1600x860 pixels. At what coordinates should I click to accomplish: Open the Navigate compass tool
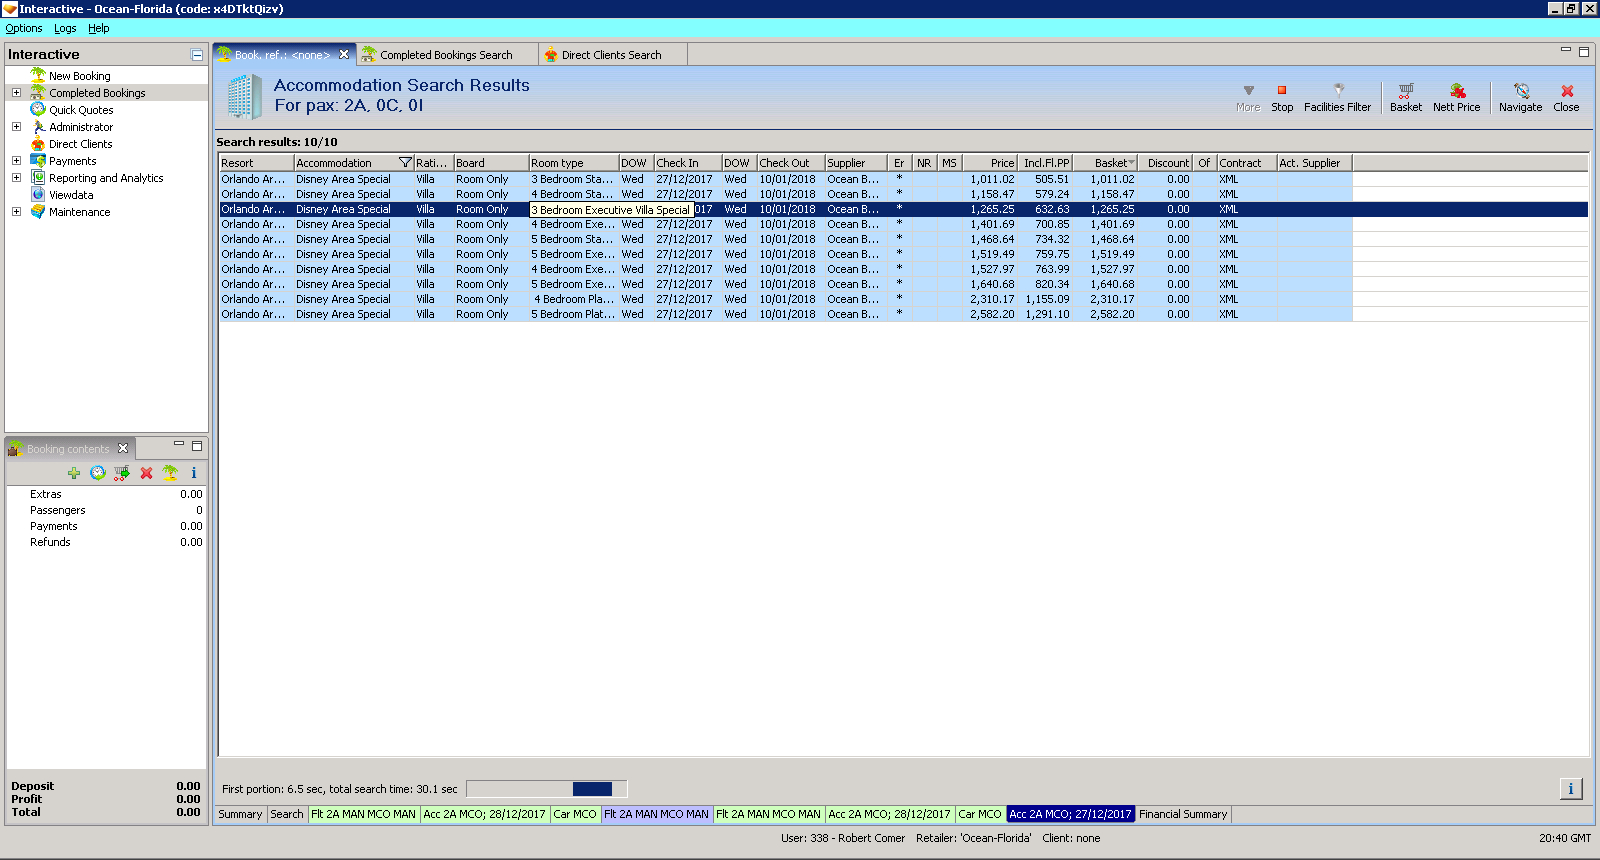[x=1520, y=97]
